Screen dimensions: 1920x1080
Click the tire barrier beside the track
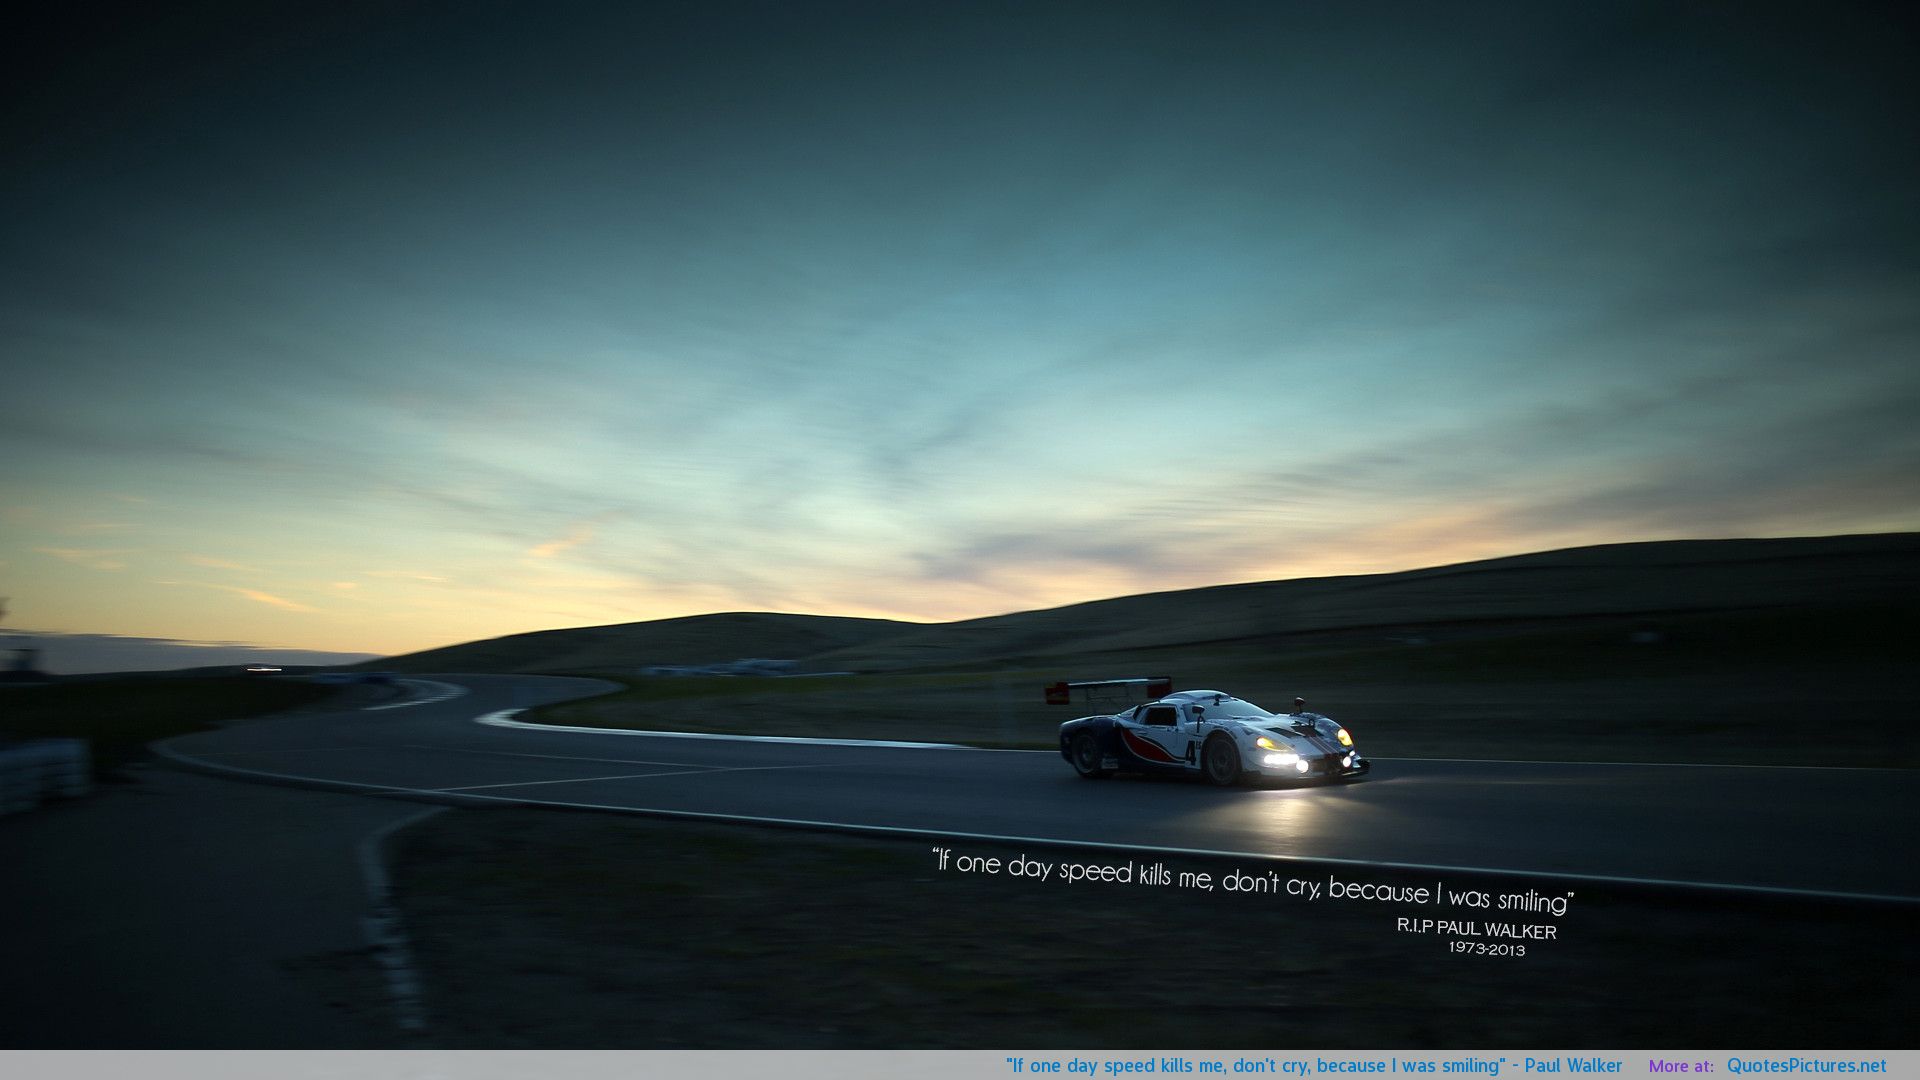coord(44,772)
